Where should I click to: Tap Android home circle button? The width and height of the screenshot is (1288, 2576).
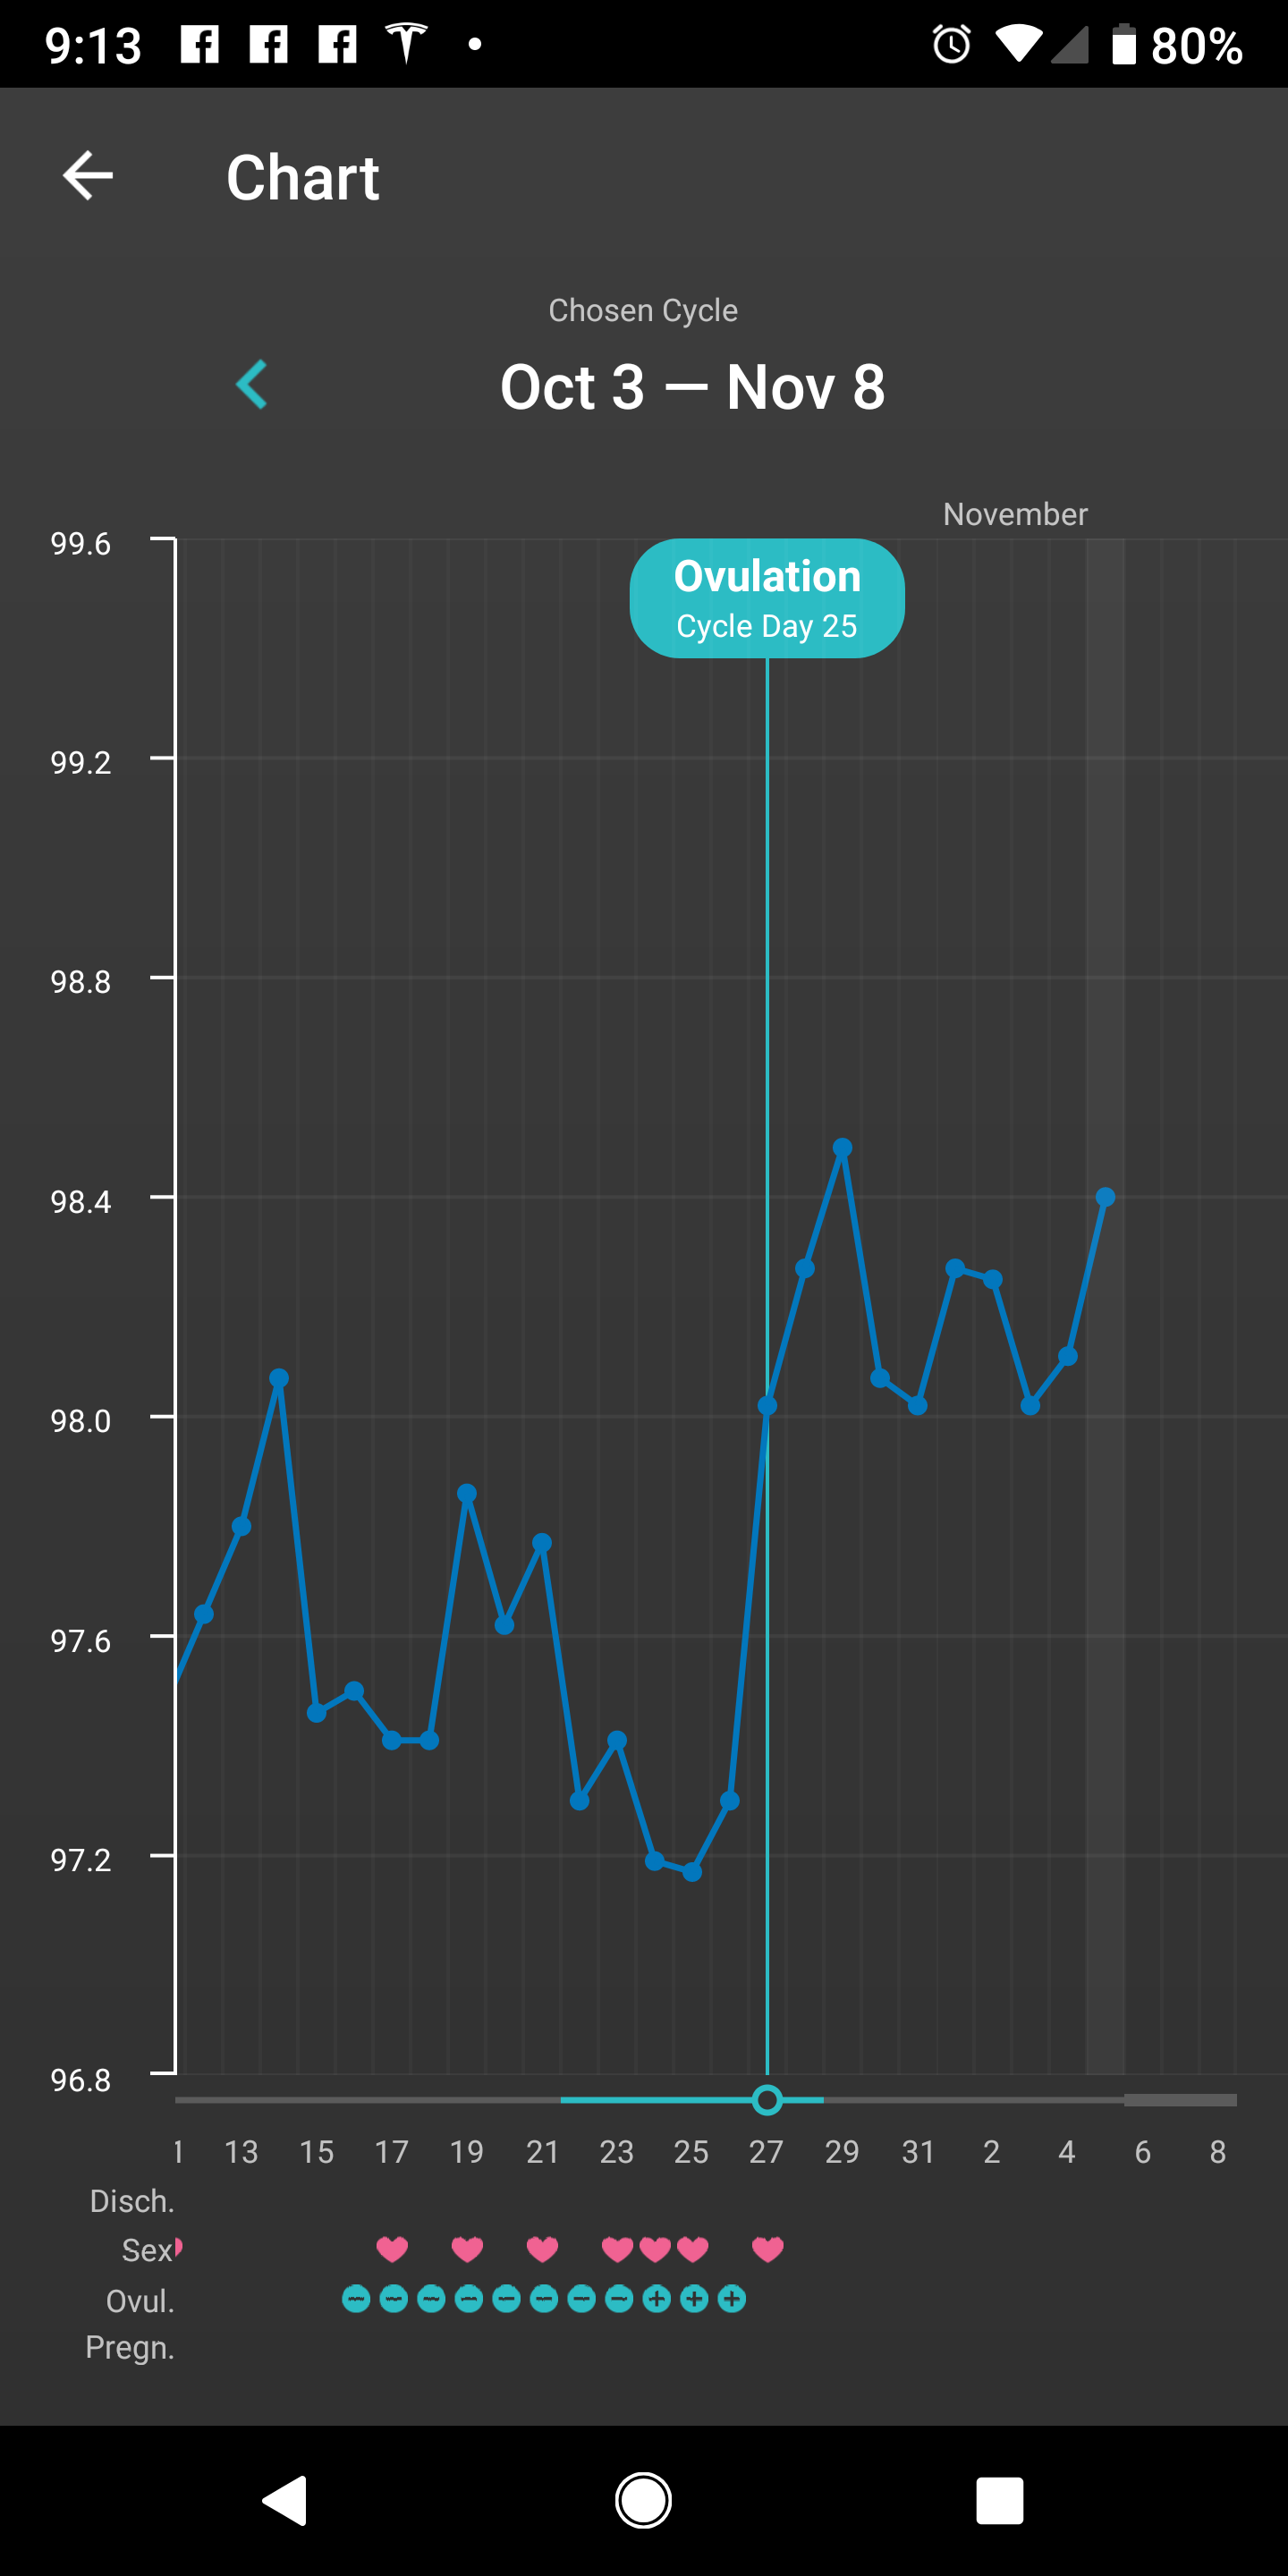pos(643,2501)
